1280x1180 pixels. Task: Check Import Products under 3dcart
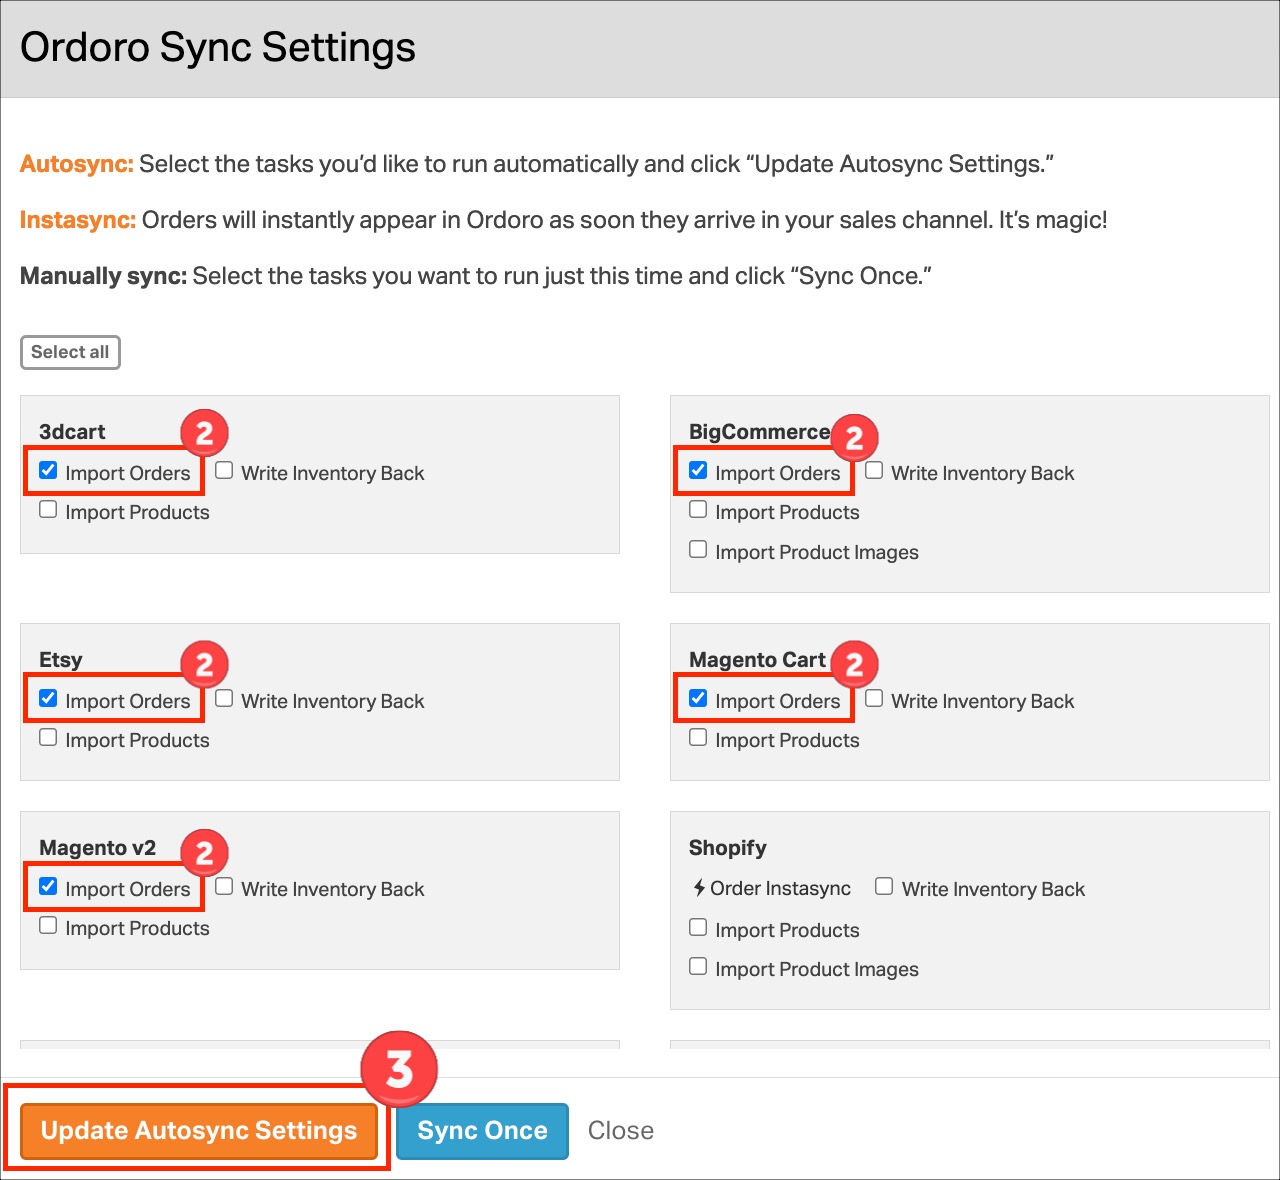pos(48,510)
